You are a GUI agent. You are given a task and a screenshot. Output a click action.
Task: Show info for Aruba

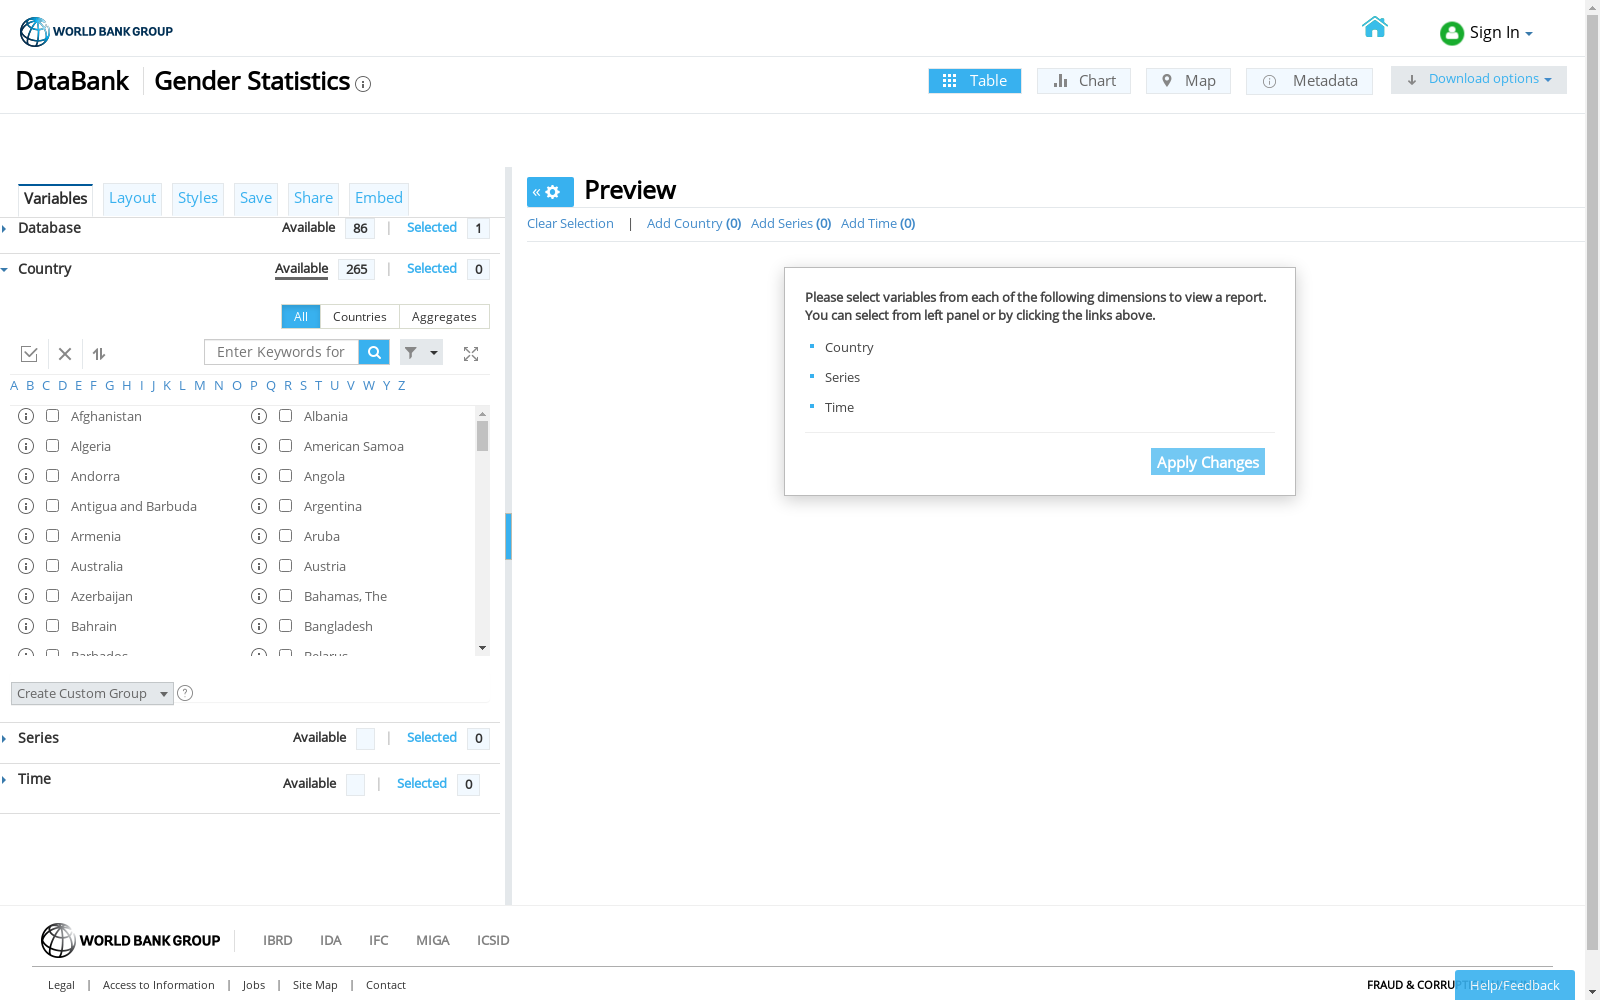pos(259,536)
